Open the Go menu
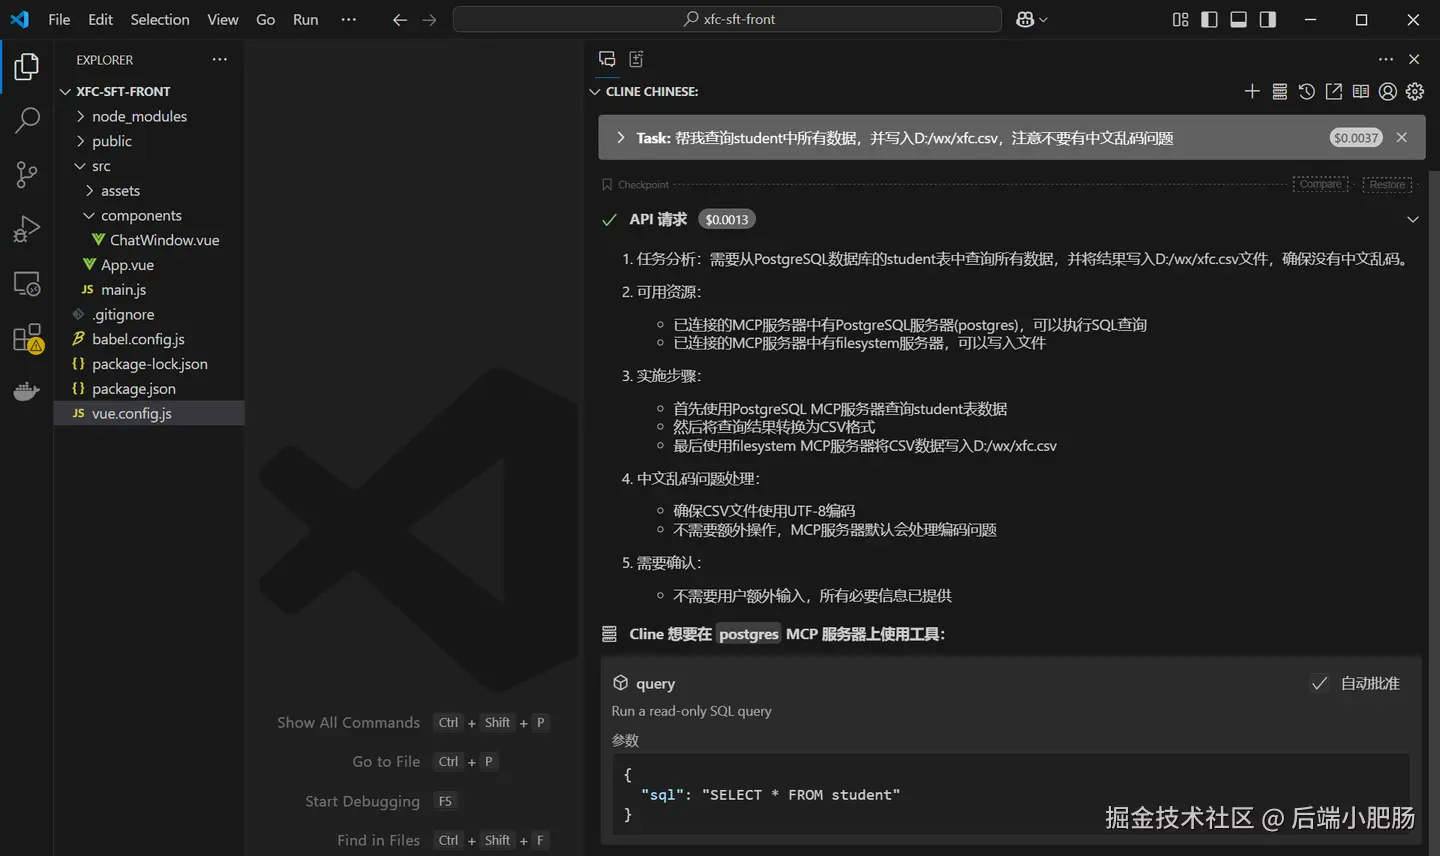 click(x=265, y=19)
